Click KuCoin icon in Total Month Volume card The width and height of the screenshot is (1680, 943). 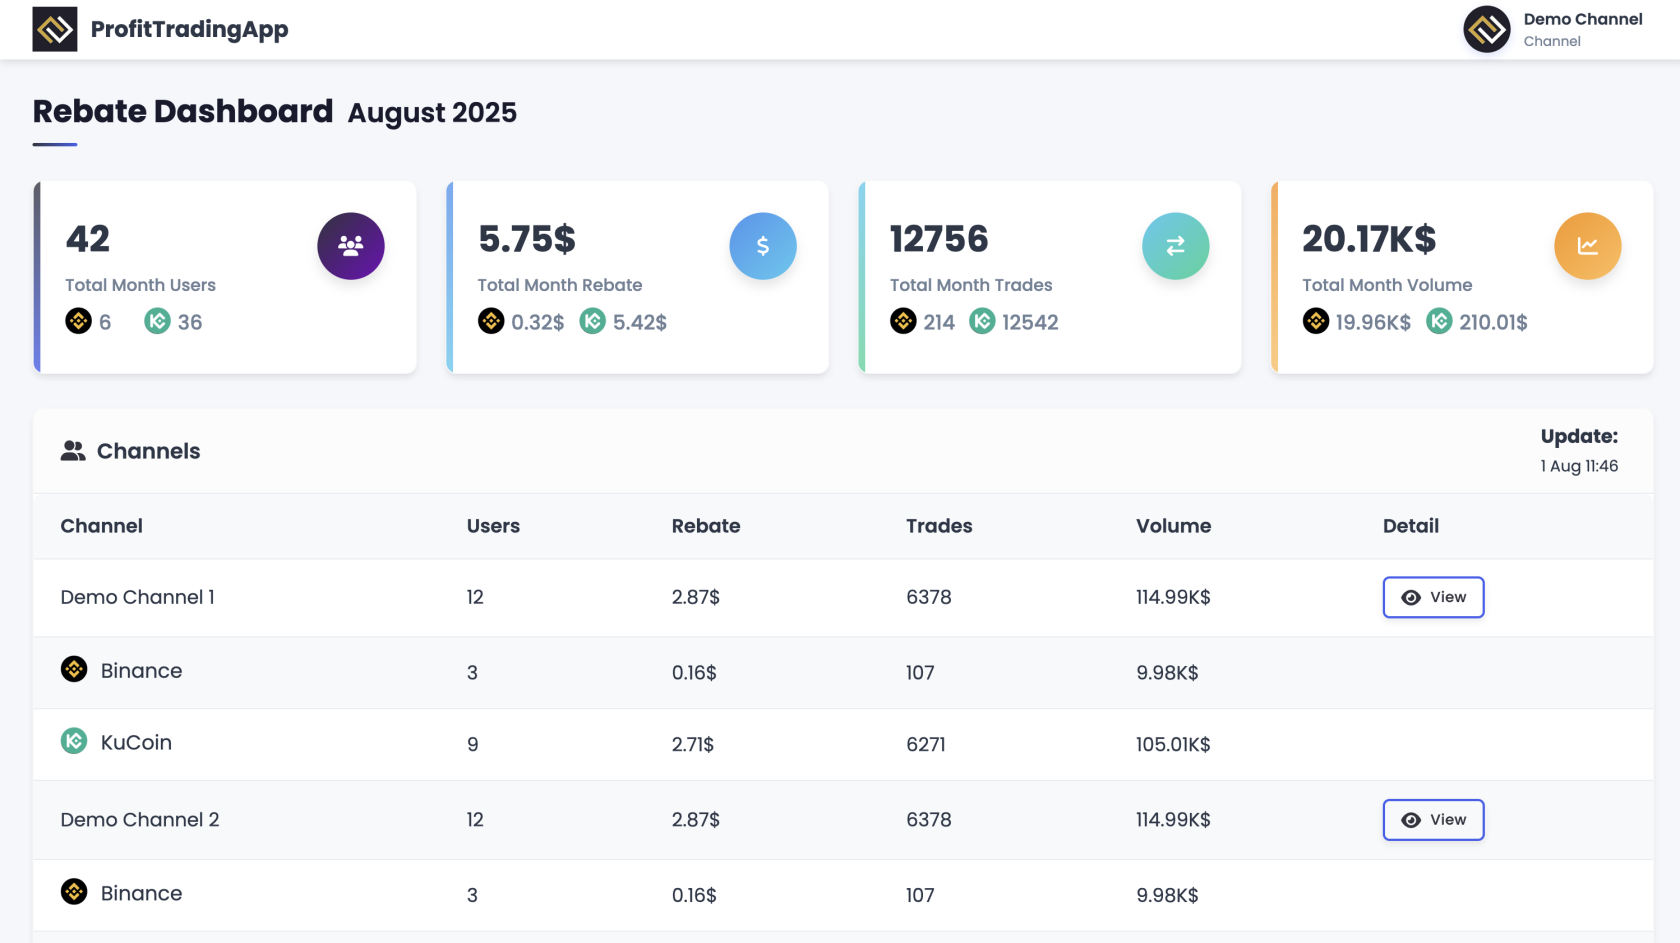(1439, 321)
